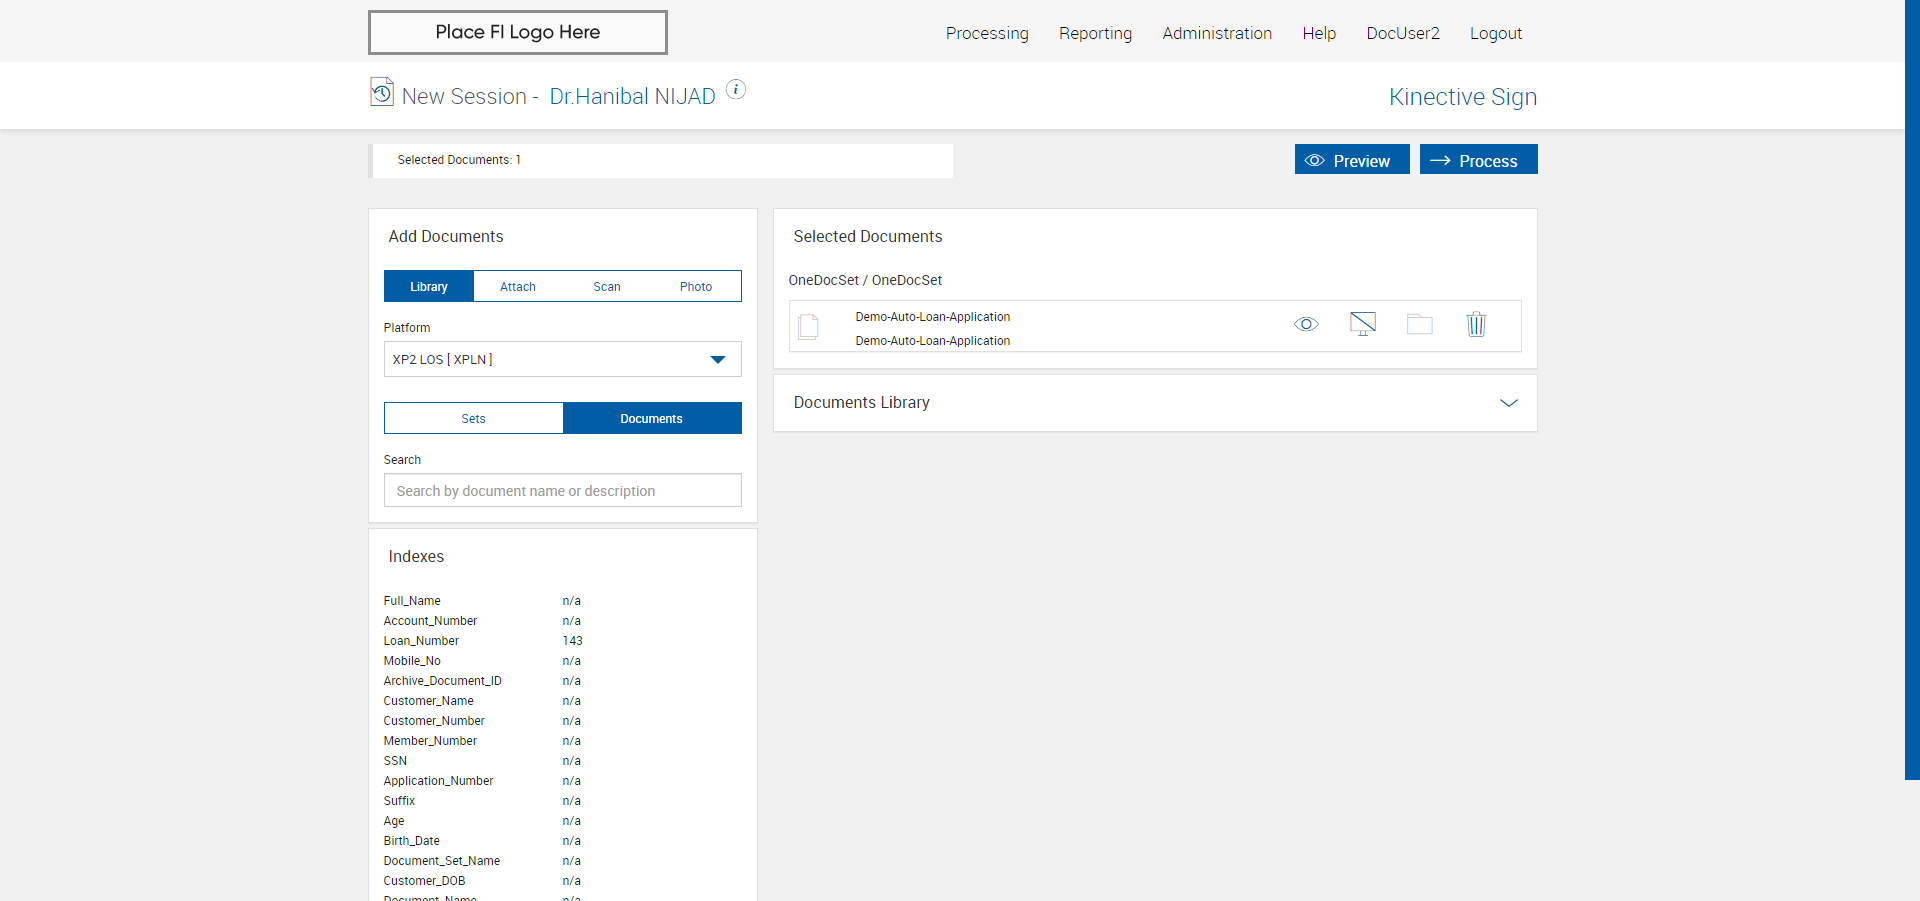Delete document using the trash icon
This screenshot has height=901, width=1920.
(x=1476, y=324)
